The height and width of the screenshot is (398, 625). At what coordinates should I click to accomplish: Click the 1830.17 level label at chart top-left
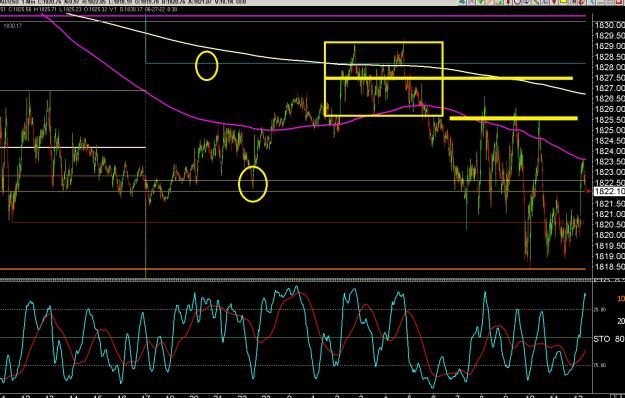click(13, 26)
